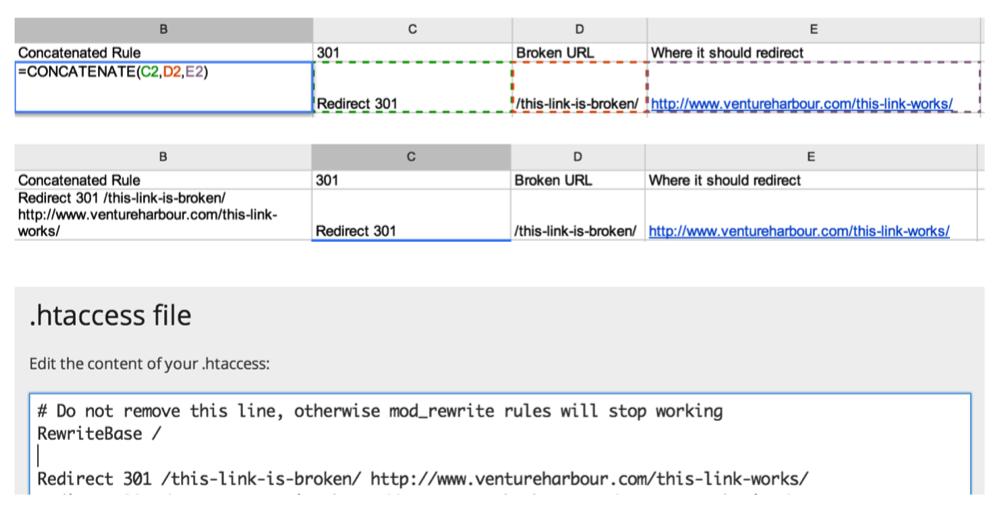Screen dimensions: 1004x515
Task: Select column C header in top spreadsheet
Action: click(x=412, y=29)
